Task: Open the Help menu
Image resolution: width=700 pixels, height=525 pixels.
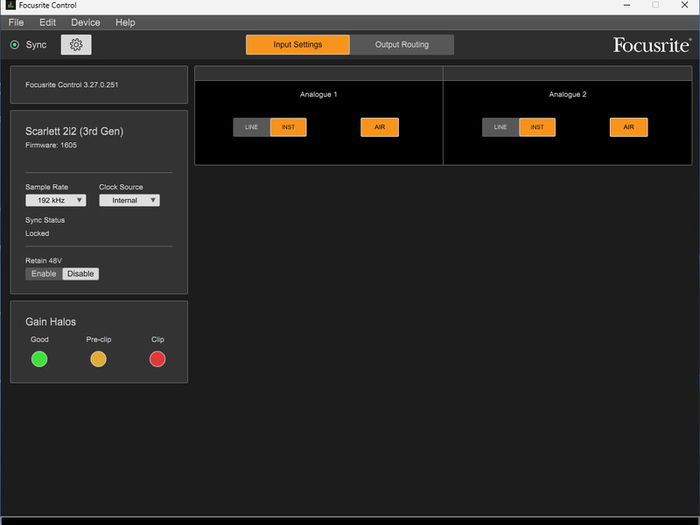Action: 125,22
